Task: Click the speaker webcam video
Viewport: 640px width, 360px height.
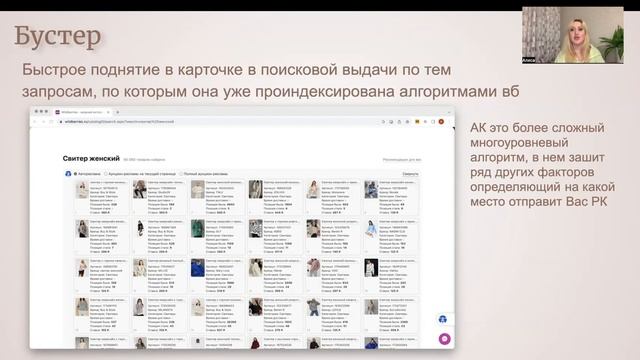Action: pos(573,35)
